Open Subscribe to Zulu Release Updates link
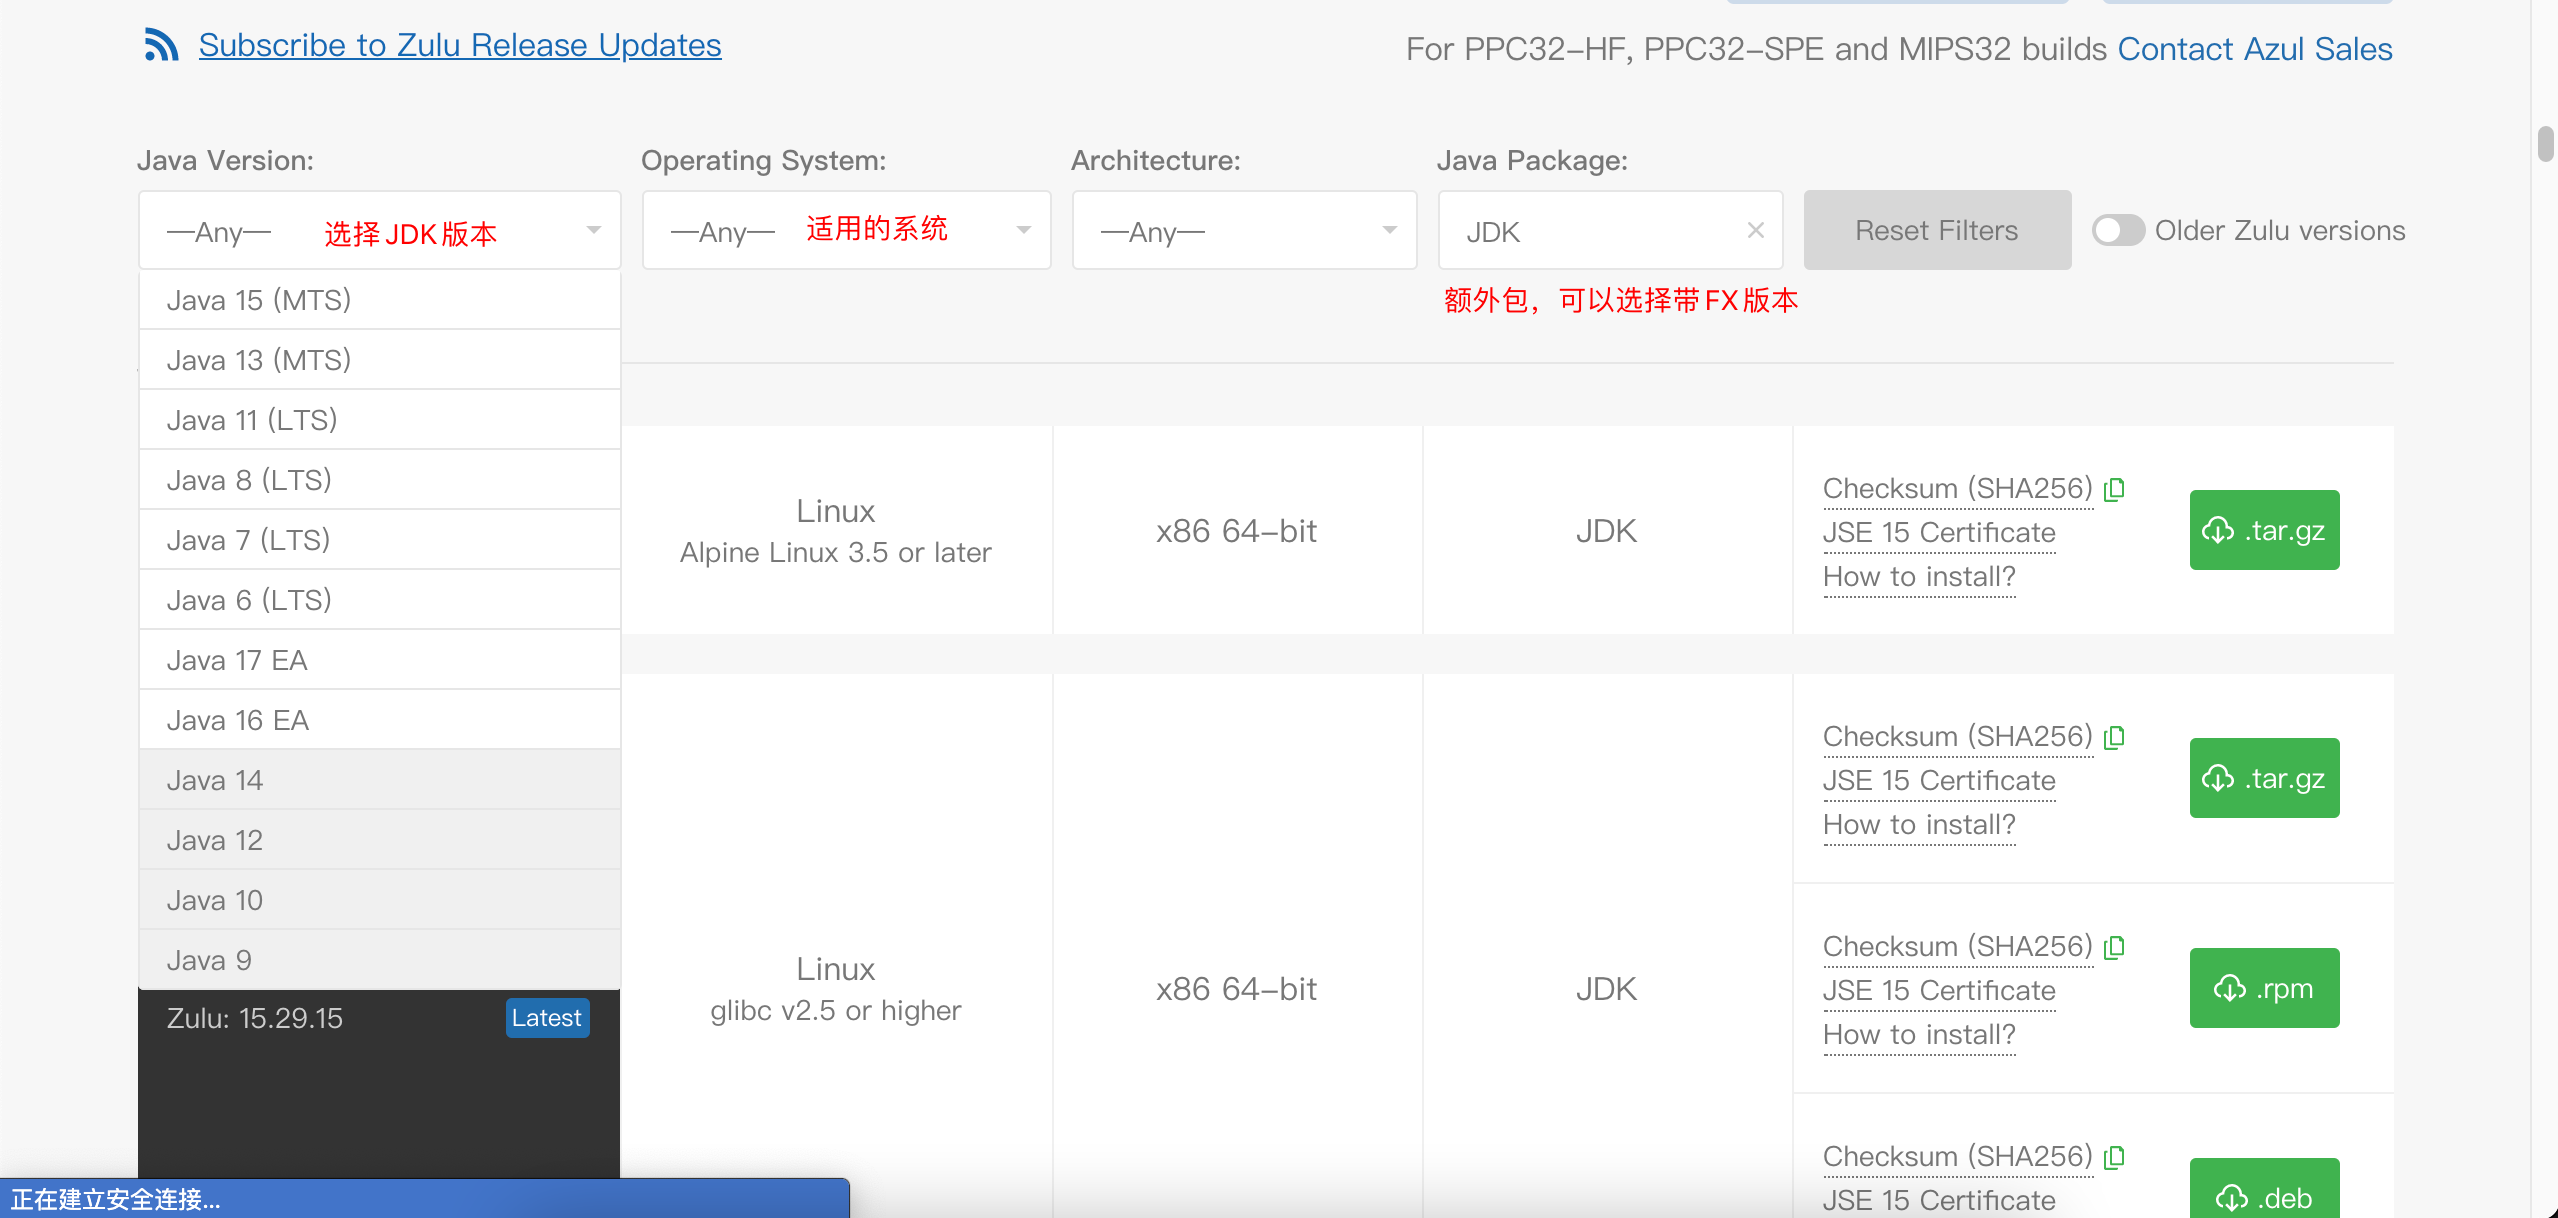This screenshot has height=1218, width=2558. coord(460,45)
